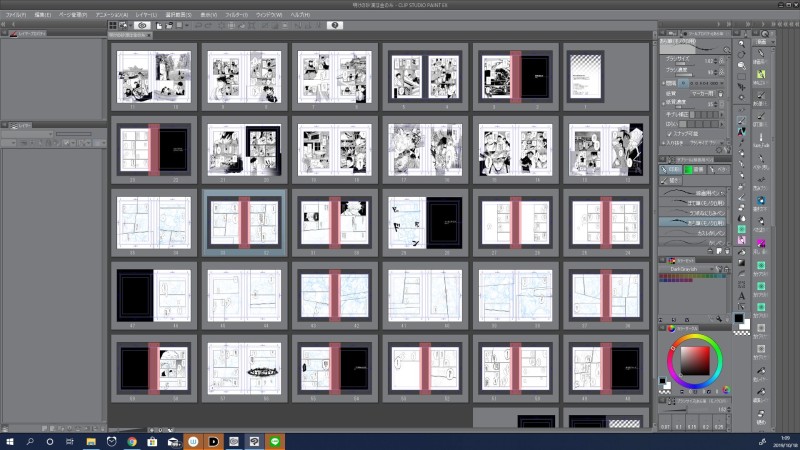800x450 pixels.
Task: Close the open document tab
Action: click(x=149, y=35)
